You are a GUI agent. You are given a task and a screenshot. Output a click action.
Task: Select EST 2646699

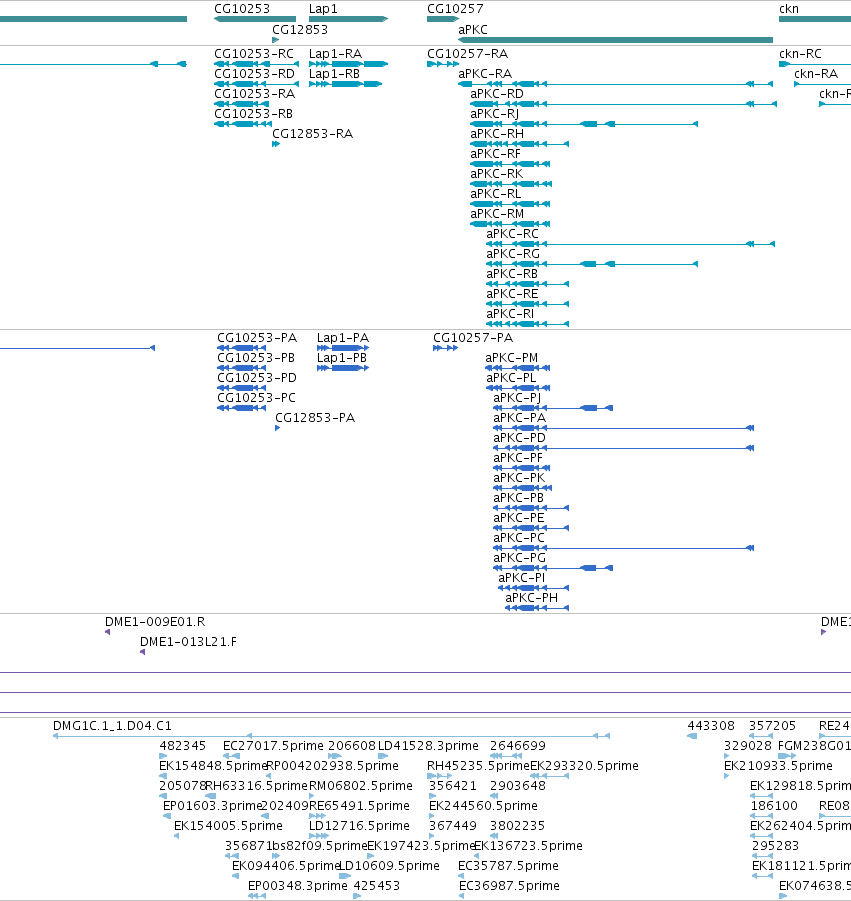[x=518, y=746]
